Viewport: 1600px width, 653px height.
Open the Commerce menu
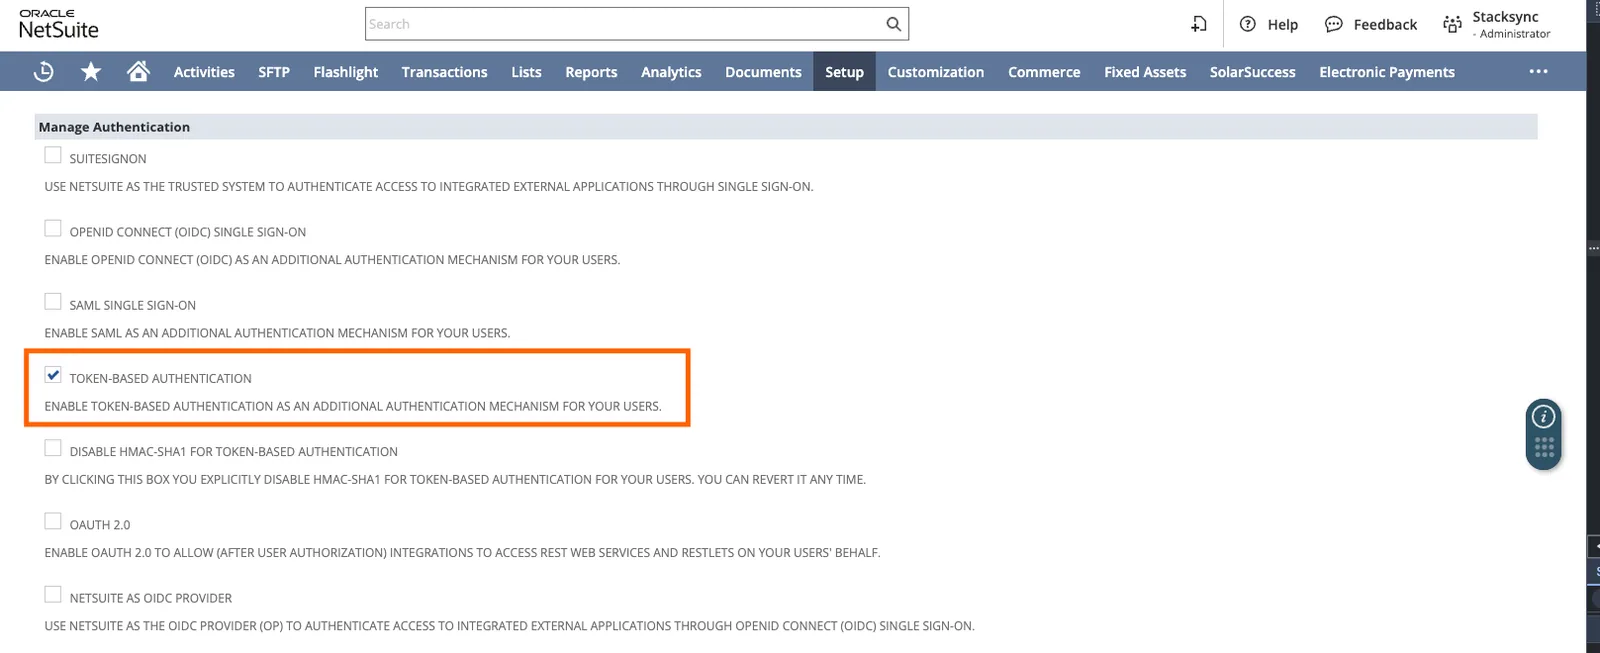click(1044, 72)
